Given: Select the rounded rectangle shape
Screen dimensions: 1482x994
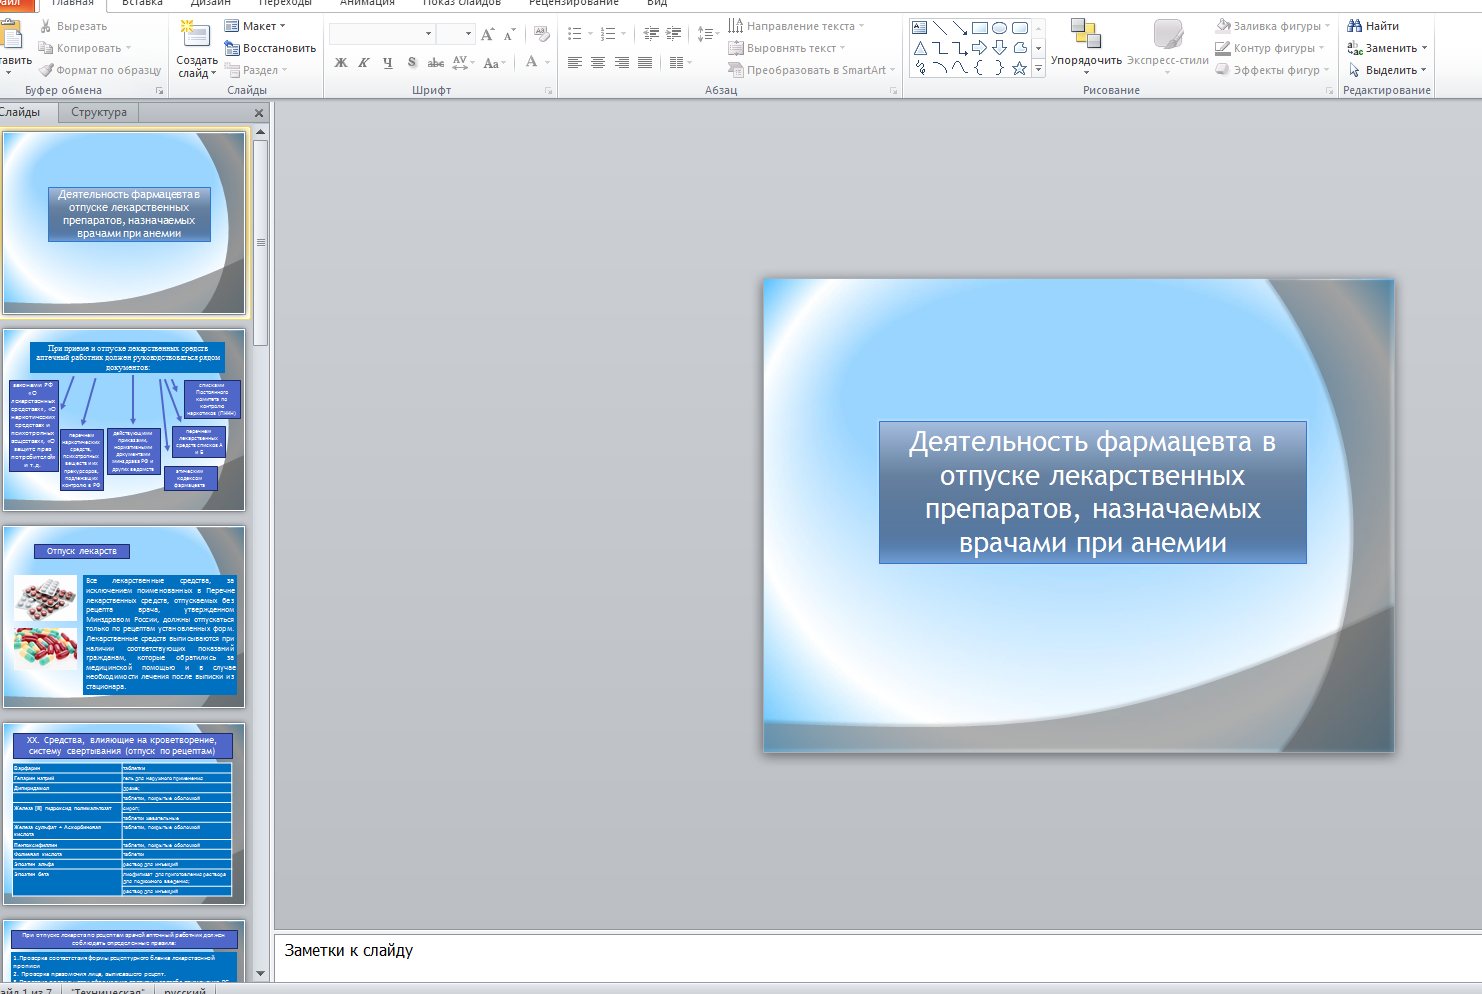Looking at the screenshot, I should click(1020, 28).
